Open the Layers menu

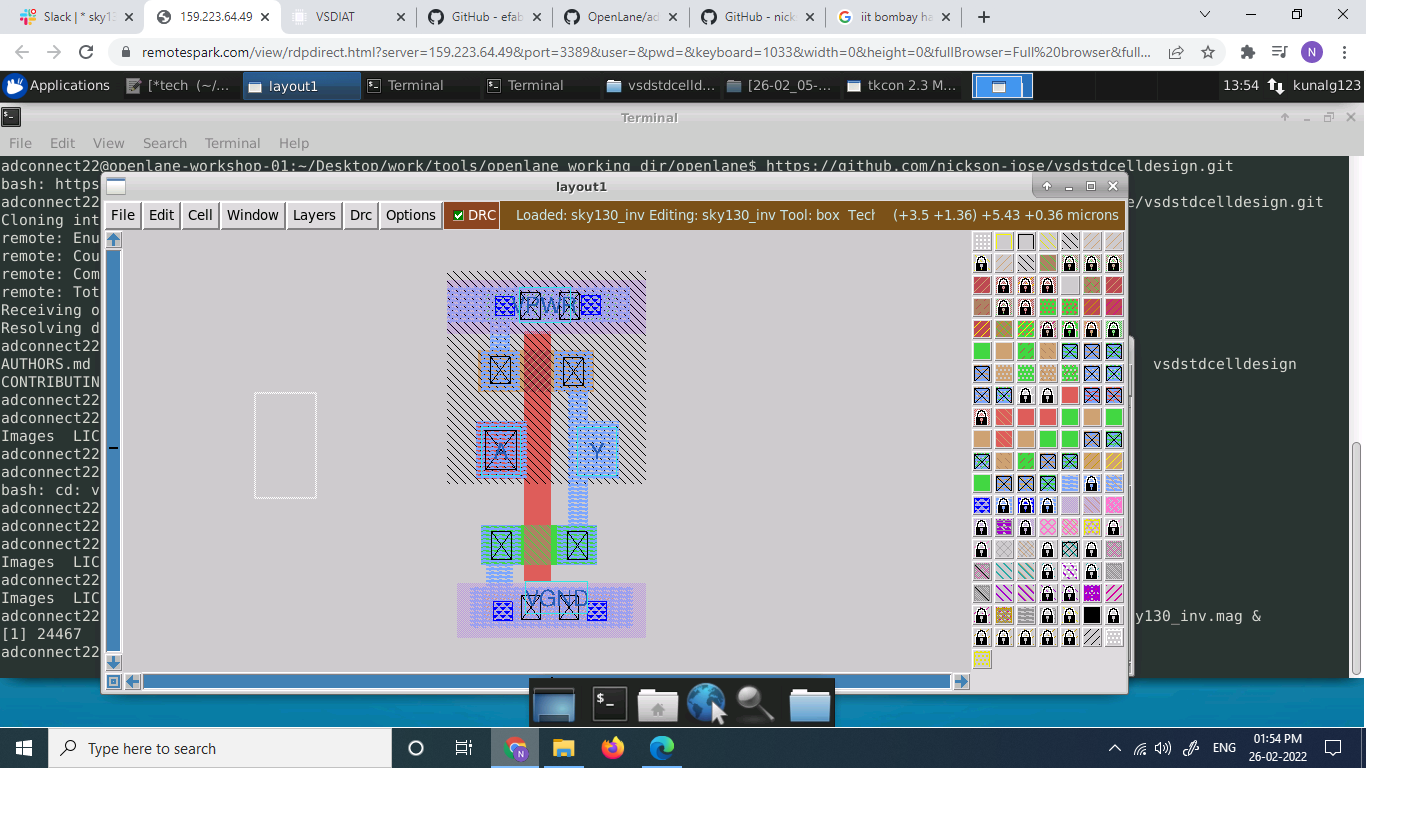pos(313,215)
